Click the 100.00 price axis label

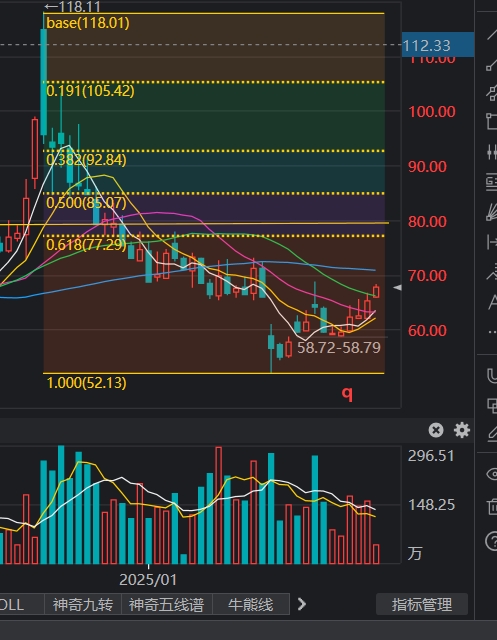point(432,112)
